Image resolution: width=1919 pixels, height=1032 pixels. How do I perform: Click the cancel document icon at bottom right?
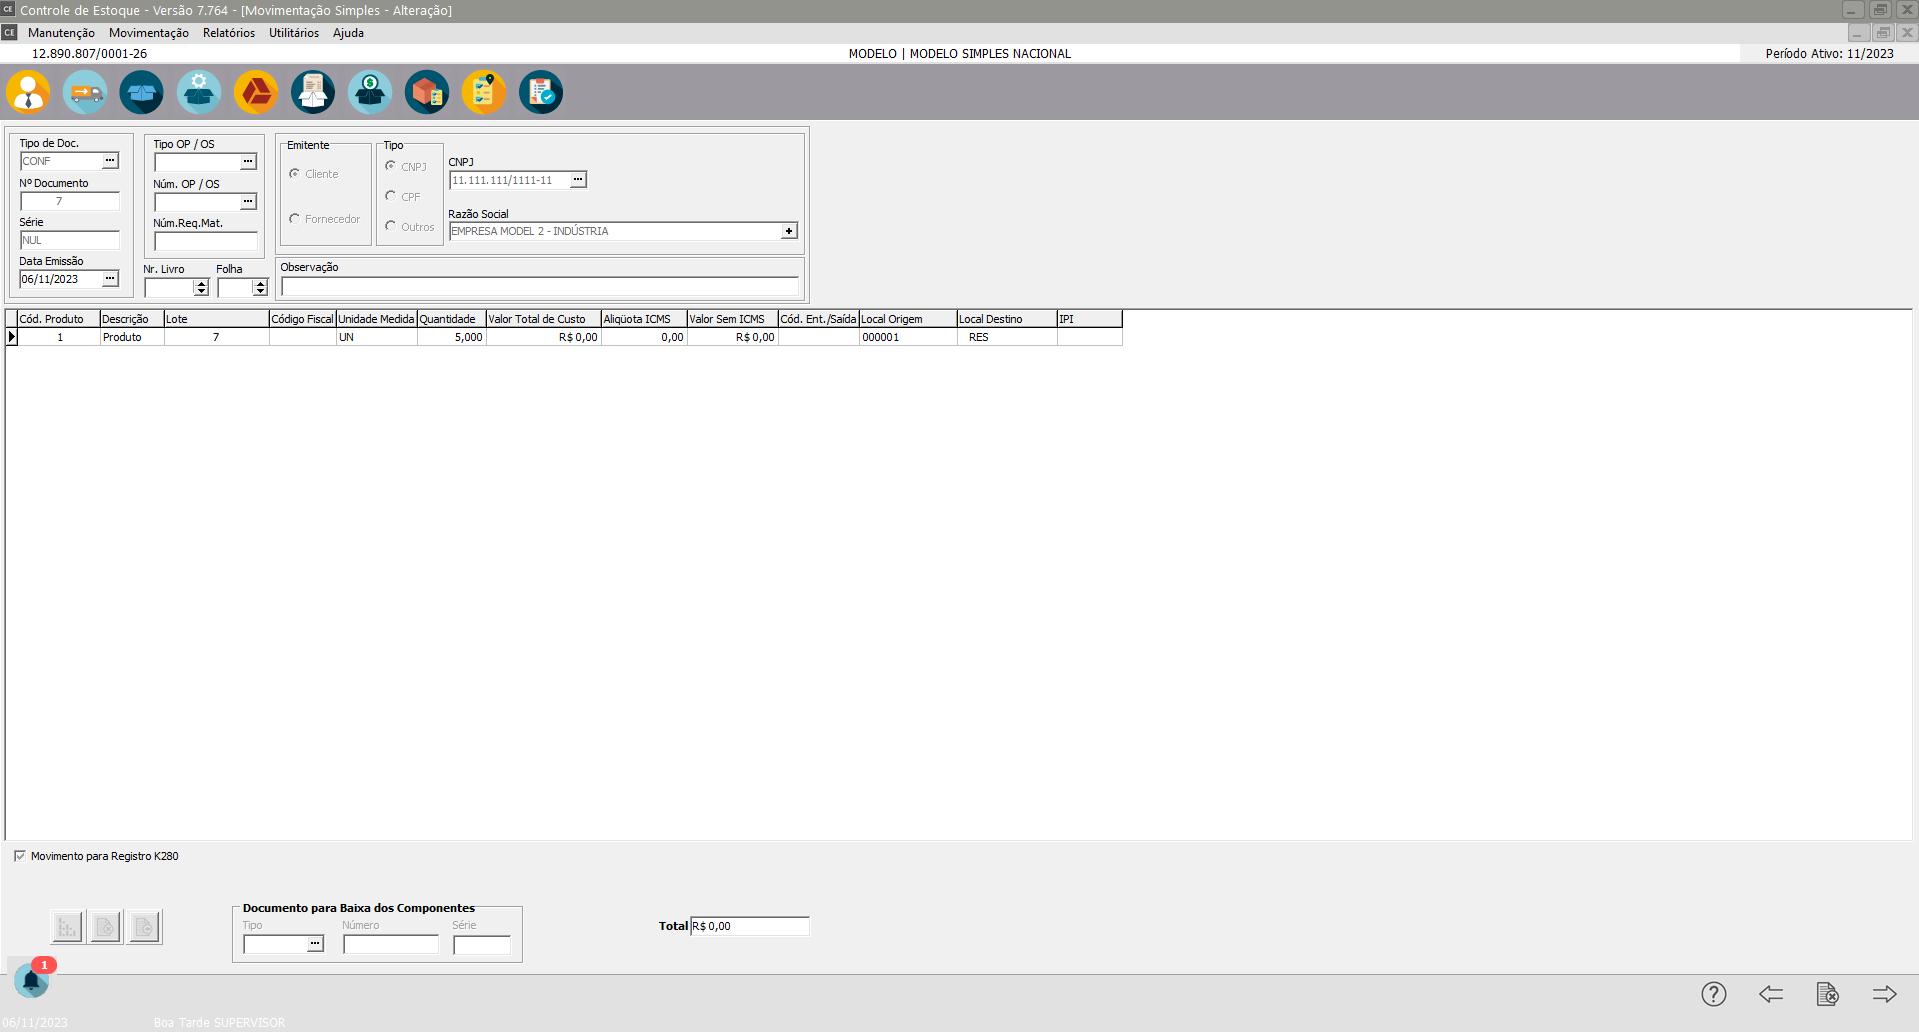(x=1827, y=994)
